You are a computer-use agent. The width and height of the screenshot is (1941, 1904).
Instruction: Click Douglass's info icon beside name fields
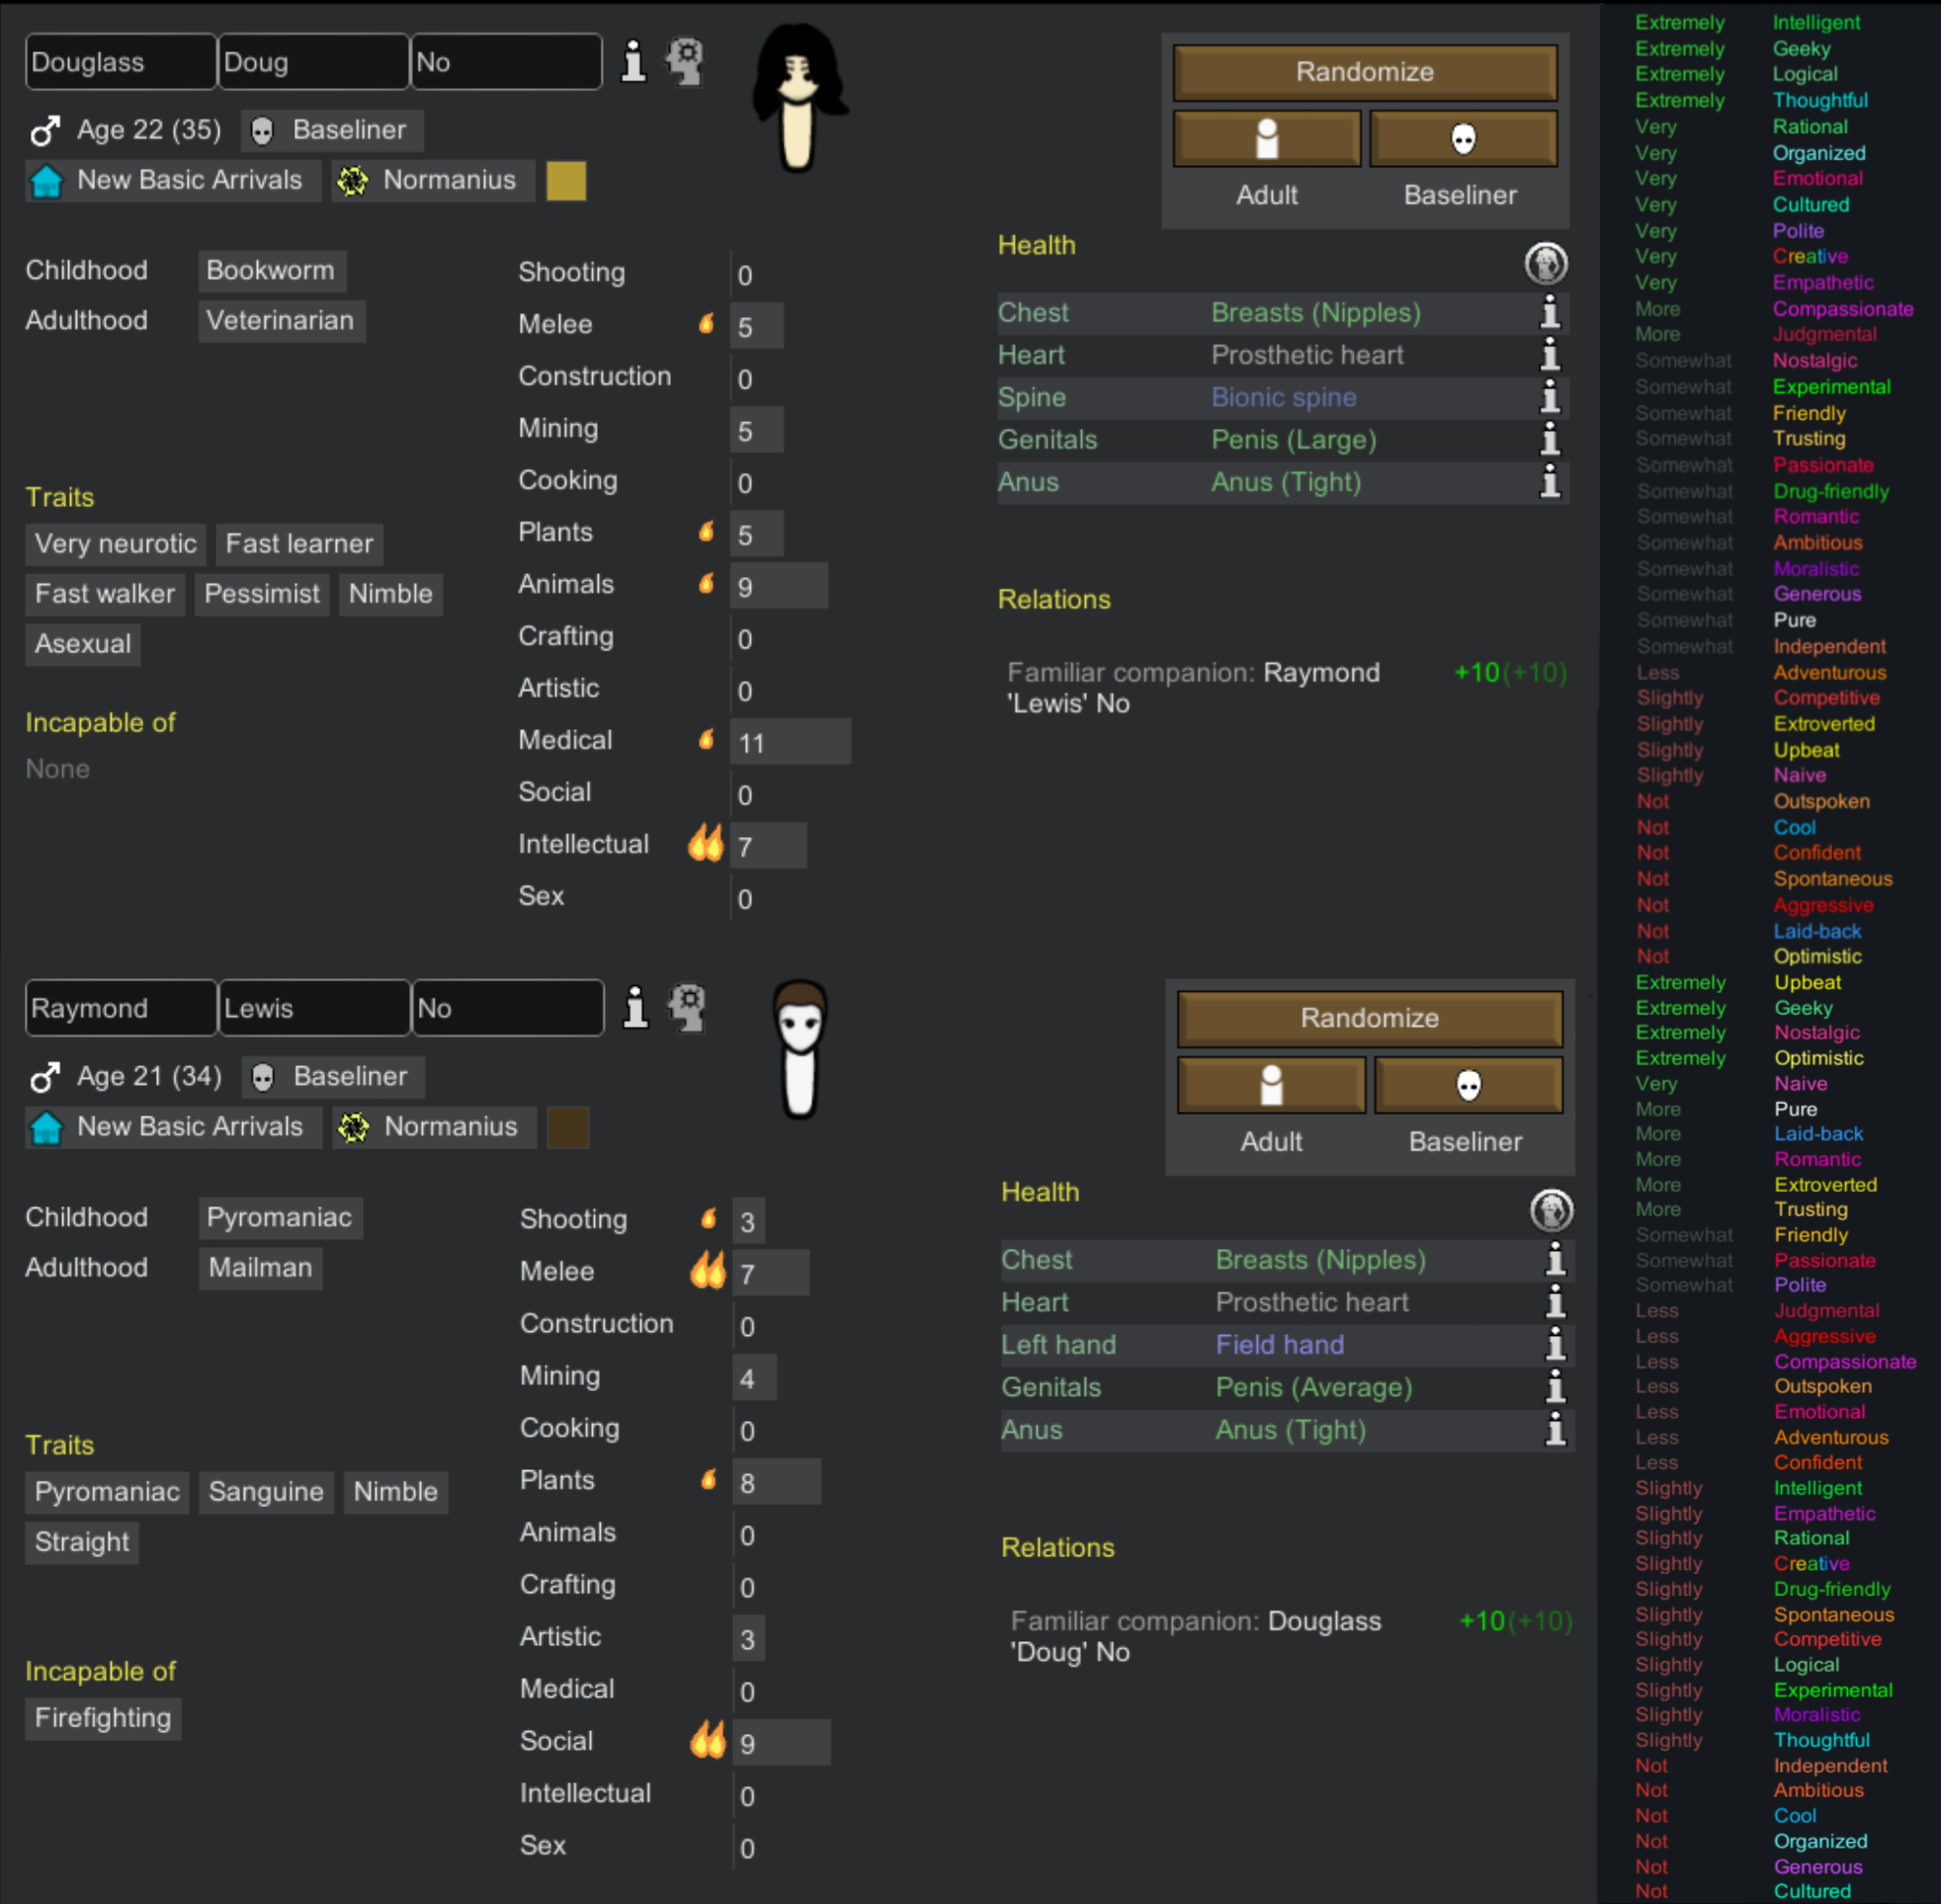click(633, 62)
